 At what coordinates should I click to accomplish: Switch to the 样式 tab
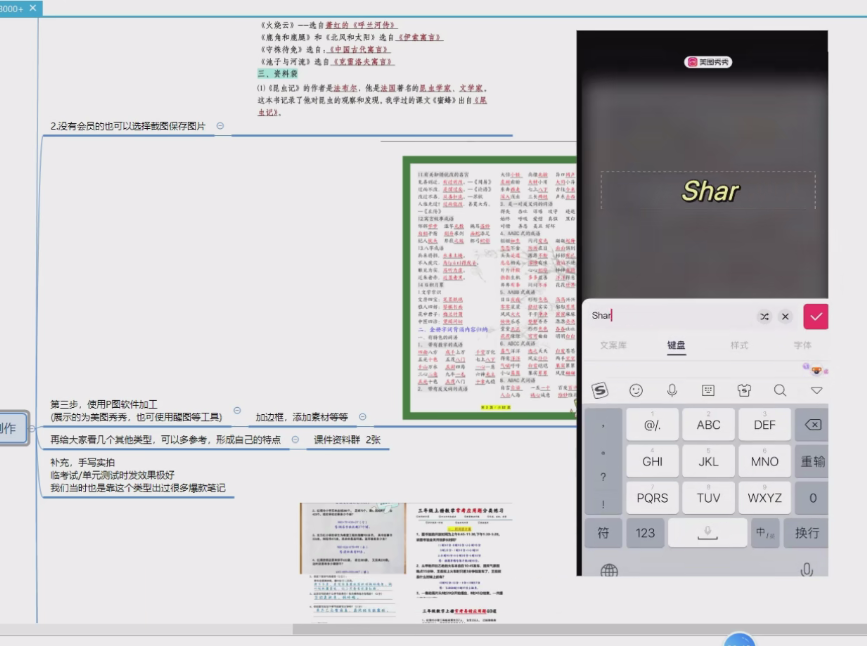coord(739,345)
